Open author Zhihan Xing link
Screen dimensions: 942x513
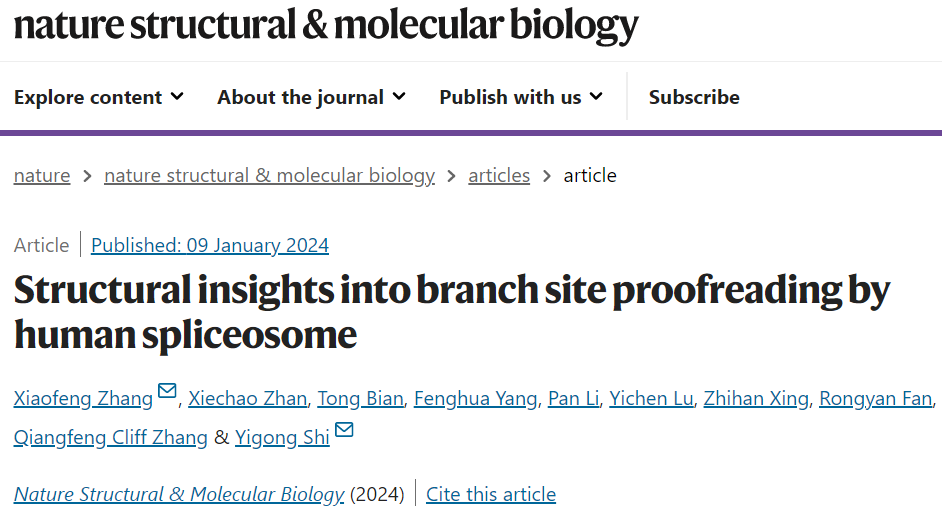coord(756,398)
